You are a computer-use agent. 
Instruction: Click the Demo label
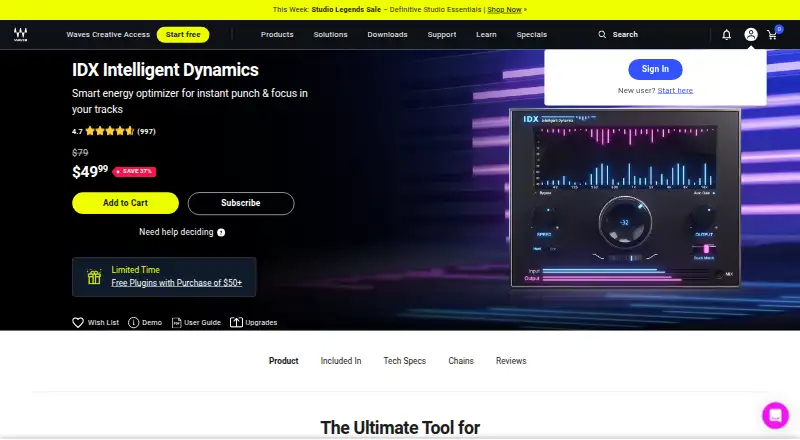[152, 323]
